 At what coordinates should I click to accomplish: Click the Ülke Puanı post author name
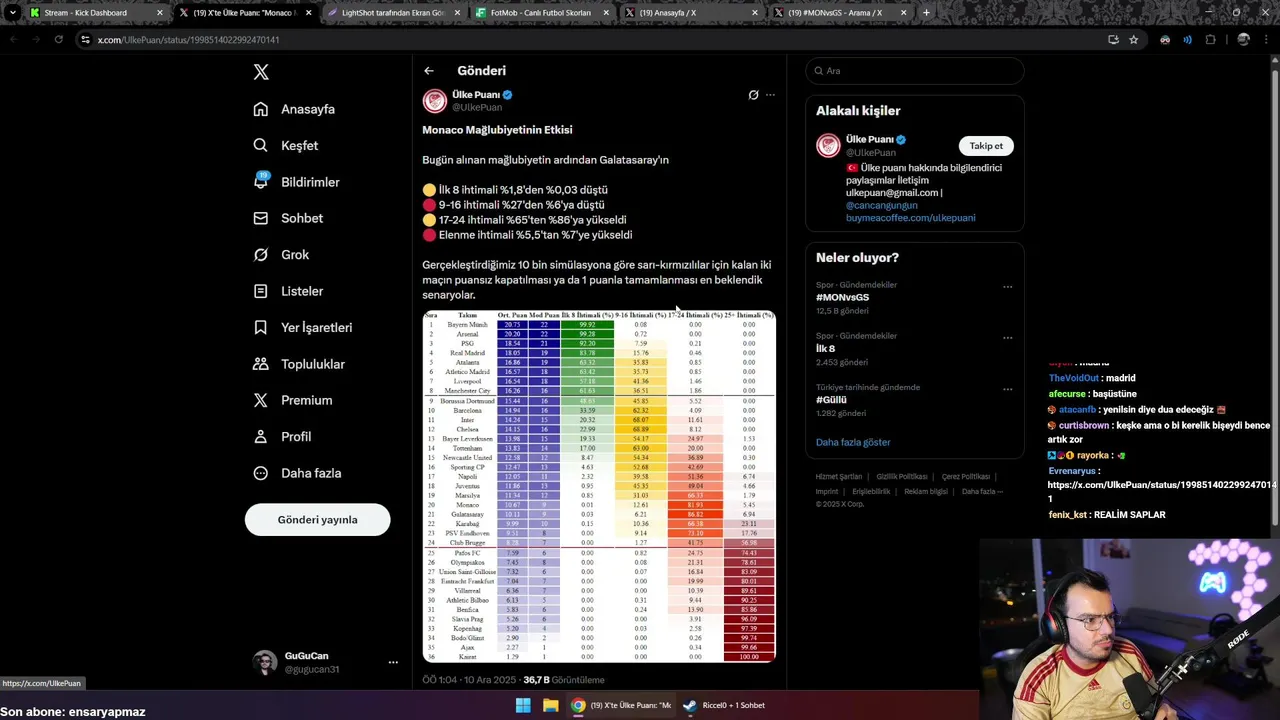tap(476, 95)
